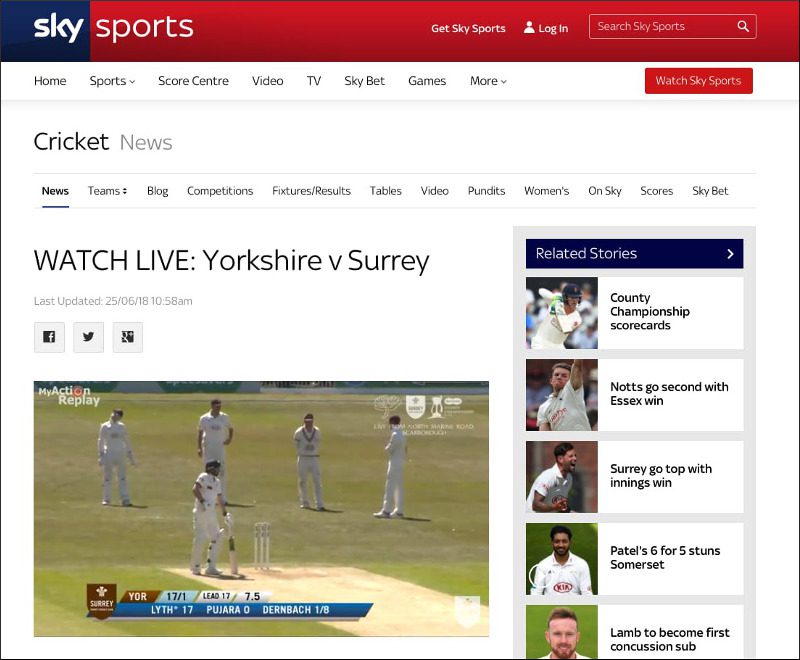The height and width of the screenshot is (660, 800).
Task: Switch to the Video tab in Cricket nav
Action: click(435, 191)
